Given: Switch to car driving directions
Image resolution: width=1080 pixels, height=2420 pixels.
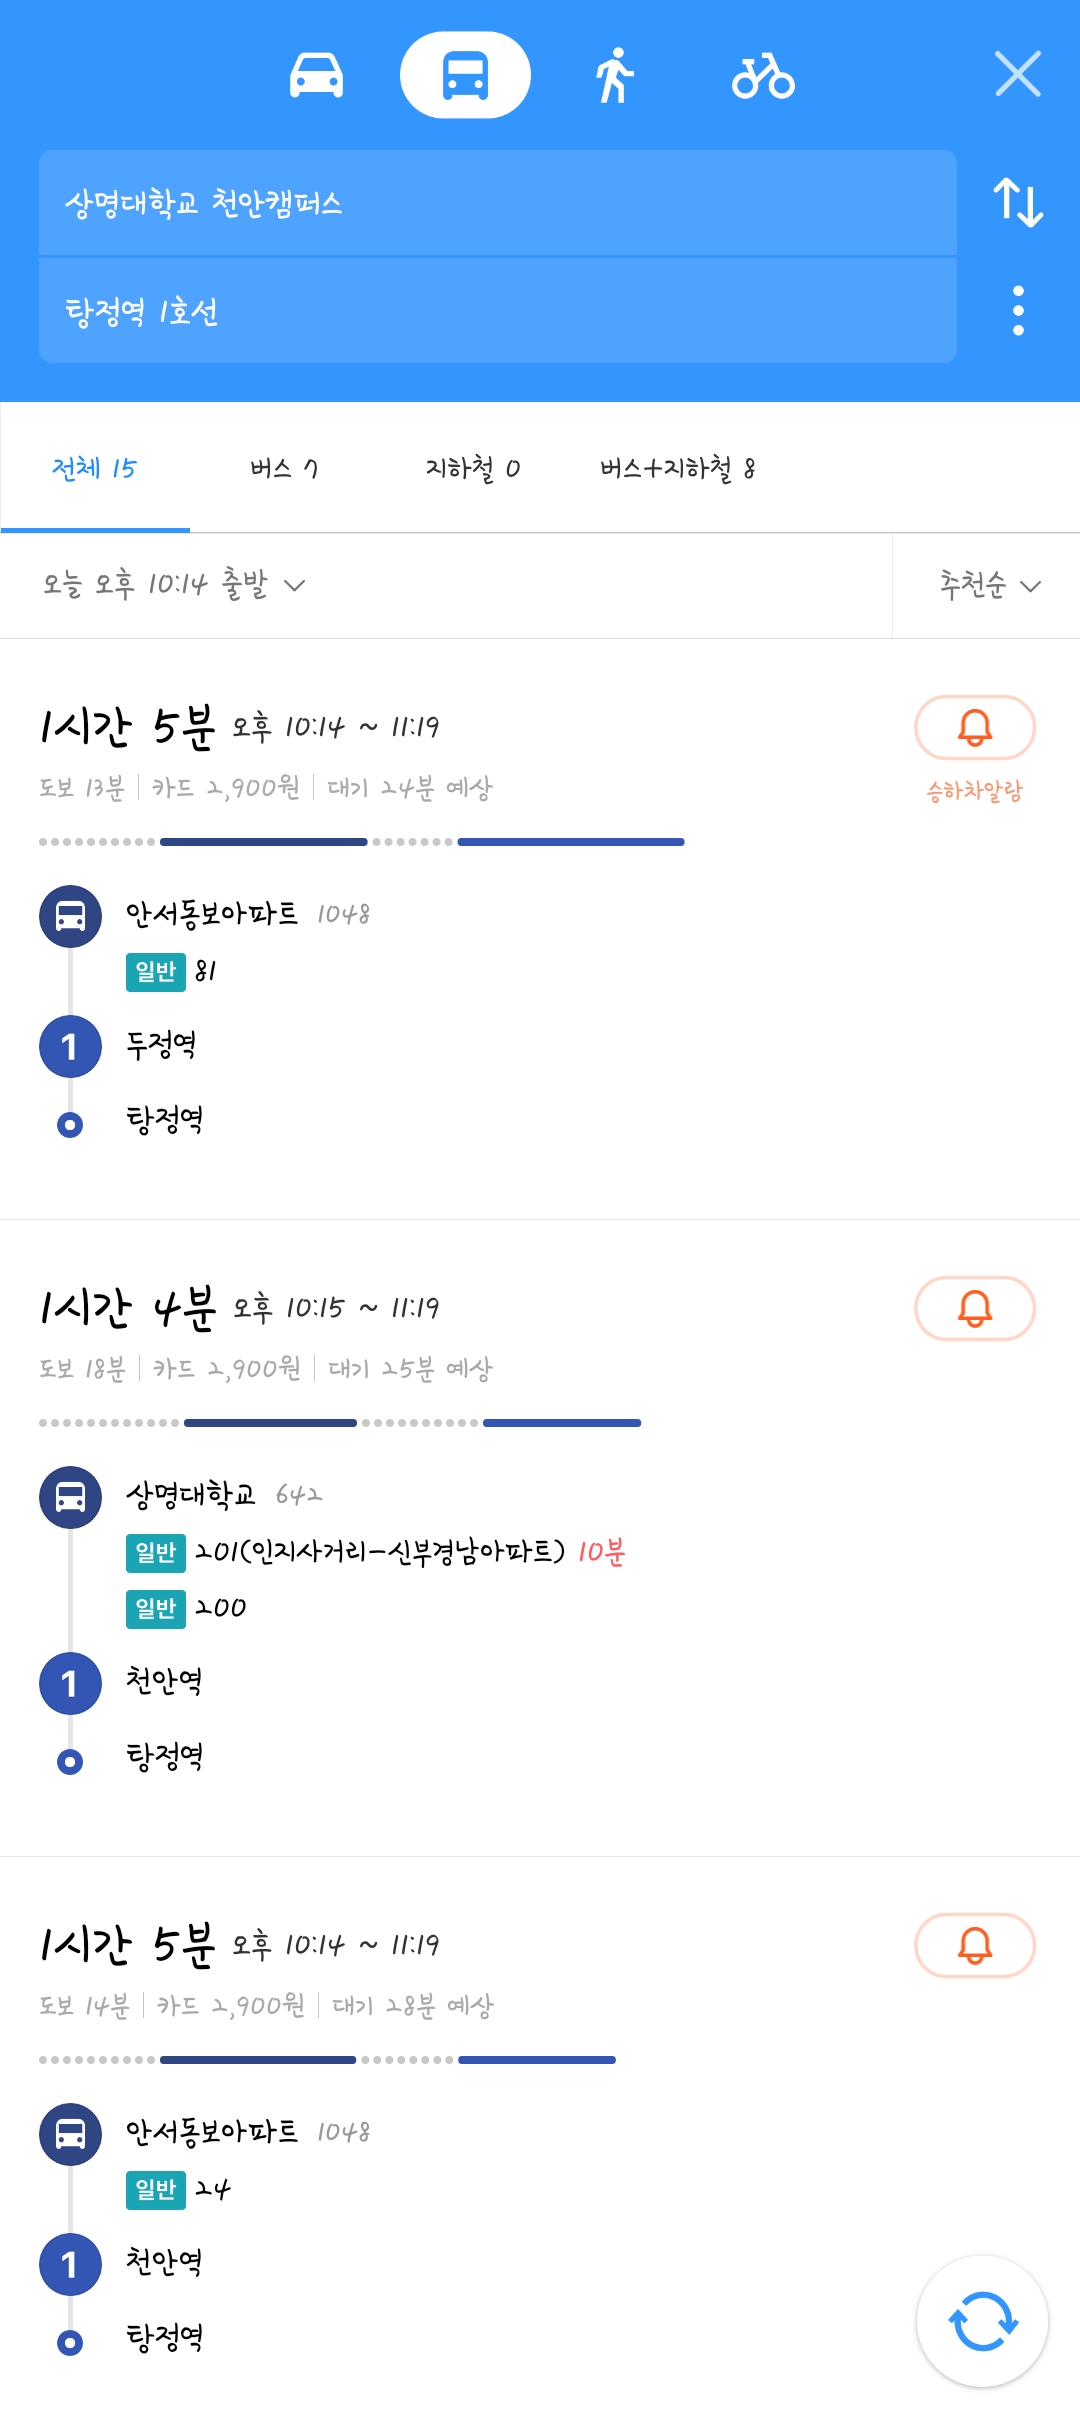Looking at the screenshot, I should click(316, 76).
